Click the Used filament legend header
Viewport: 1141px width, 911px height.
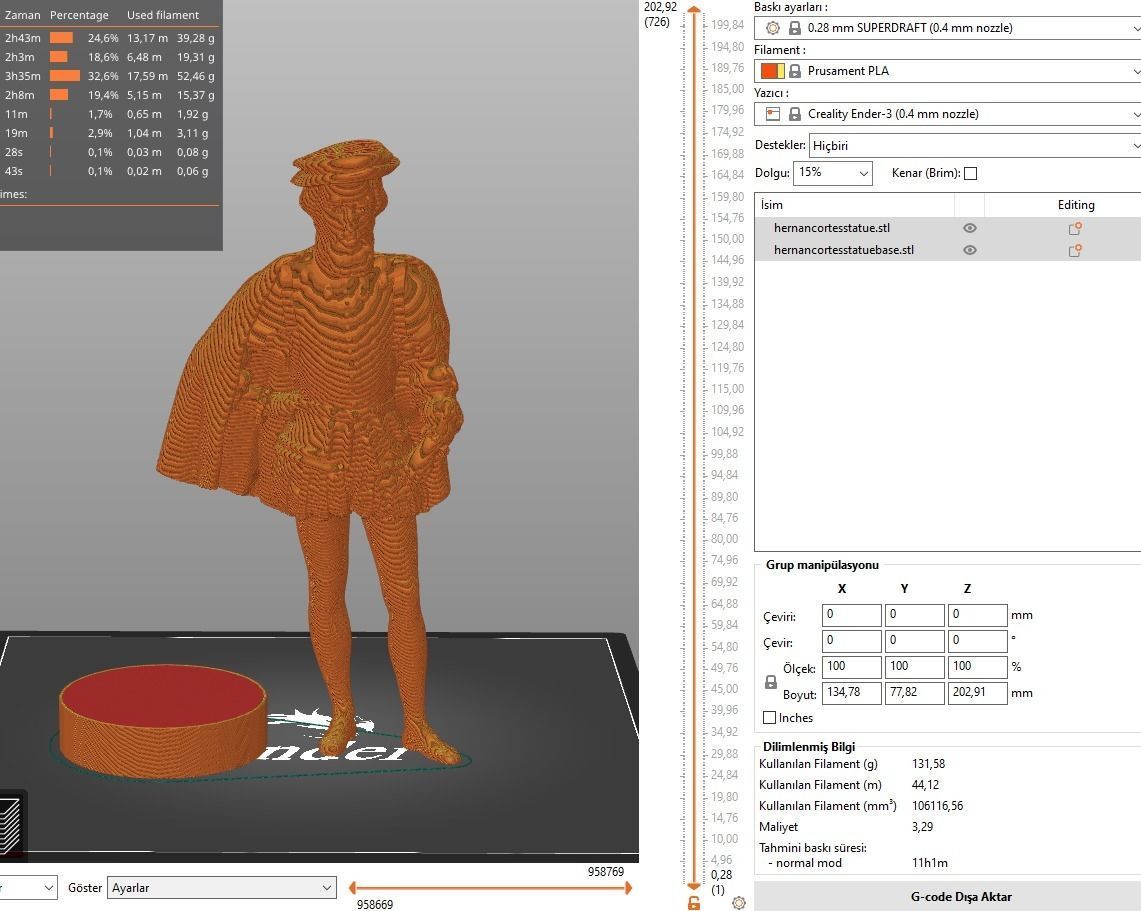(163, 15)
